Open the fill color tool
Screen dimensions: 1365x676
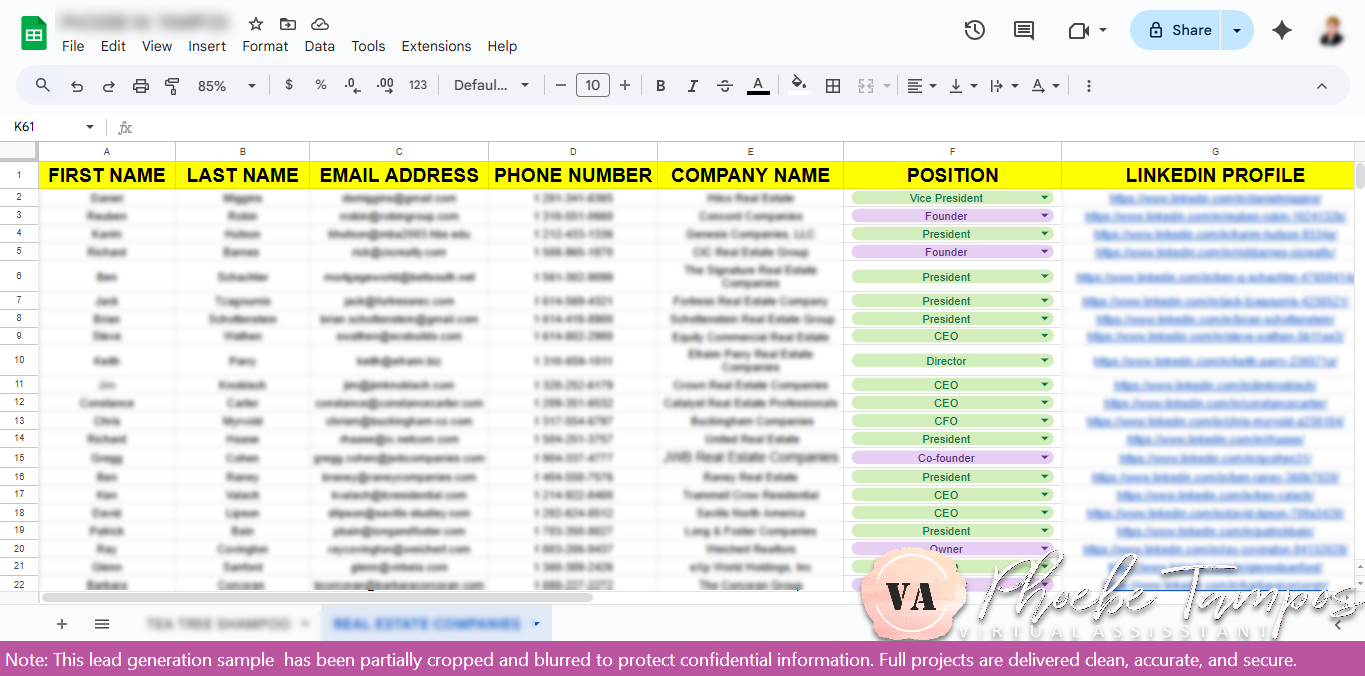pos(798,85)
